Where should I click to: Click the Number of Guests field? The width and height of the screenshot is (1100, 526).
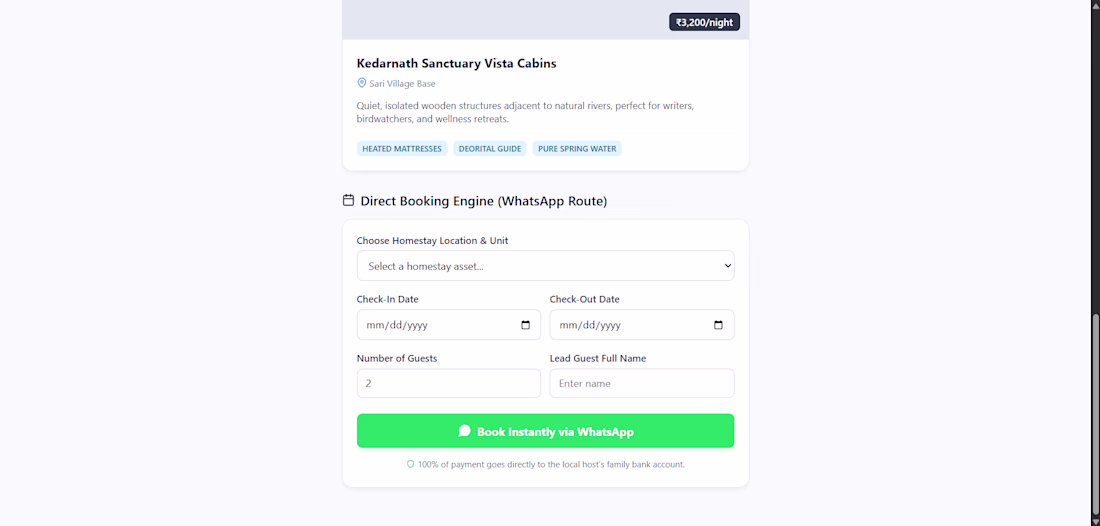(448, 384)
